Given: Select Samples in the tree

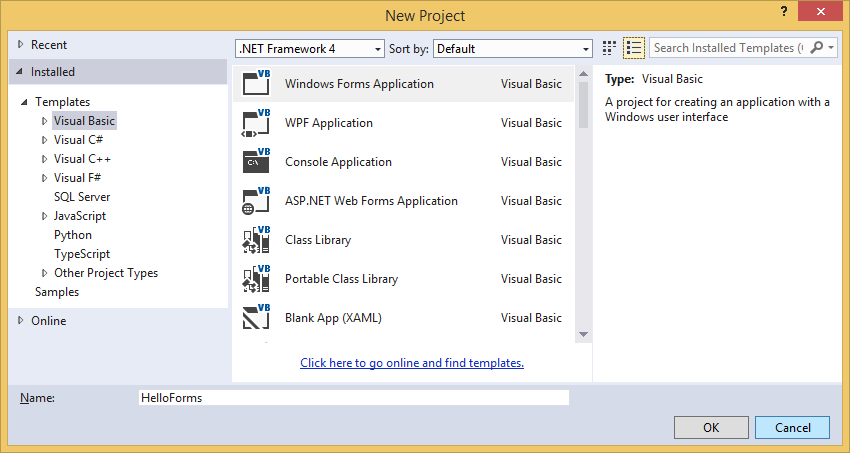Looking at the screenshot, I should (x=57, y=292).
